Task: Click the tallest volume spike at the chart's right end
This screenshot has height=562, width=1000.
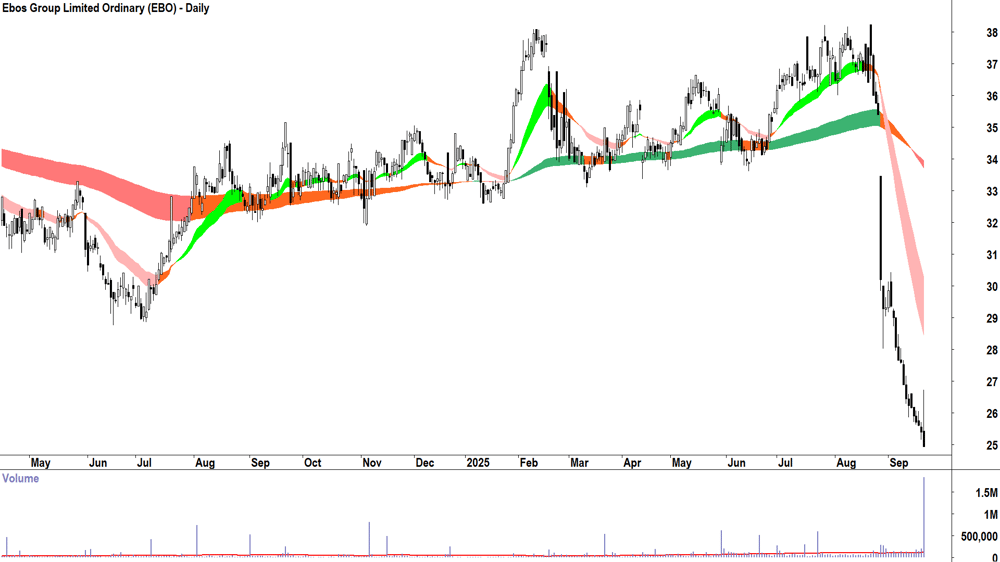Action: tap(924, 516)
